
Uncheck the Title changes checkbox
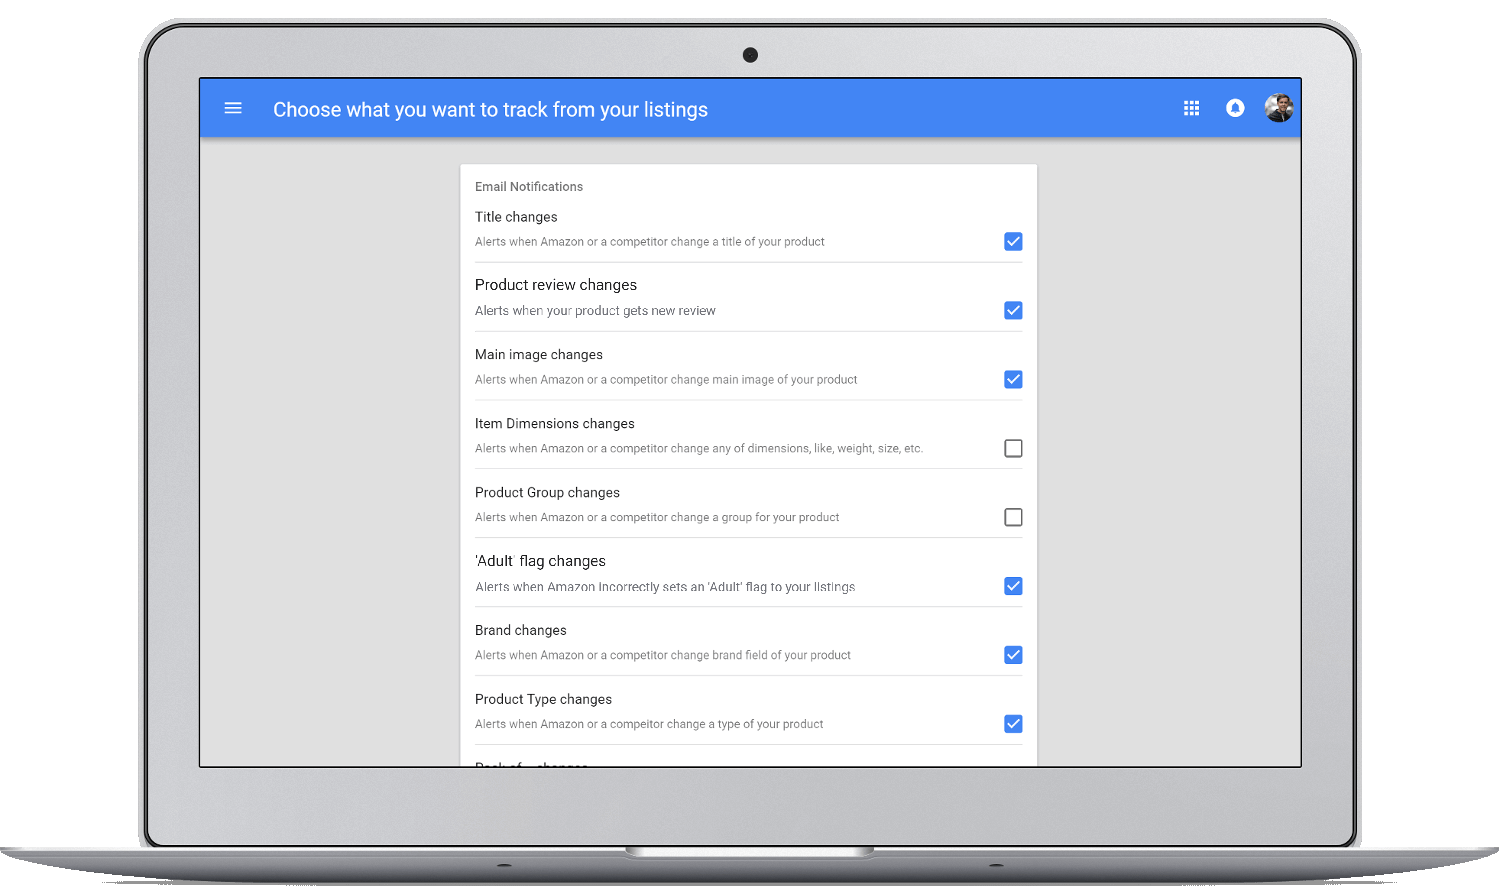tap(1013, 242)
